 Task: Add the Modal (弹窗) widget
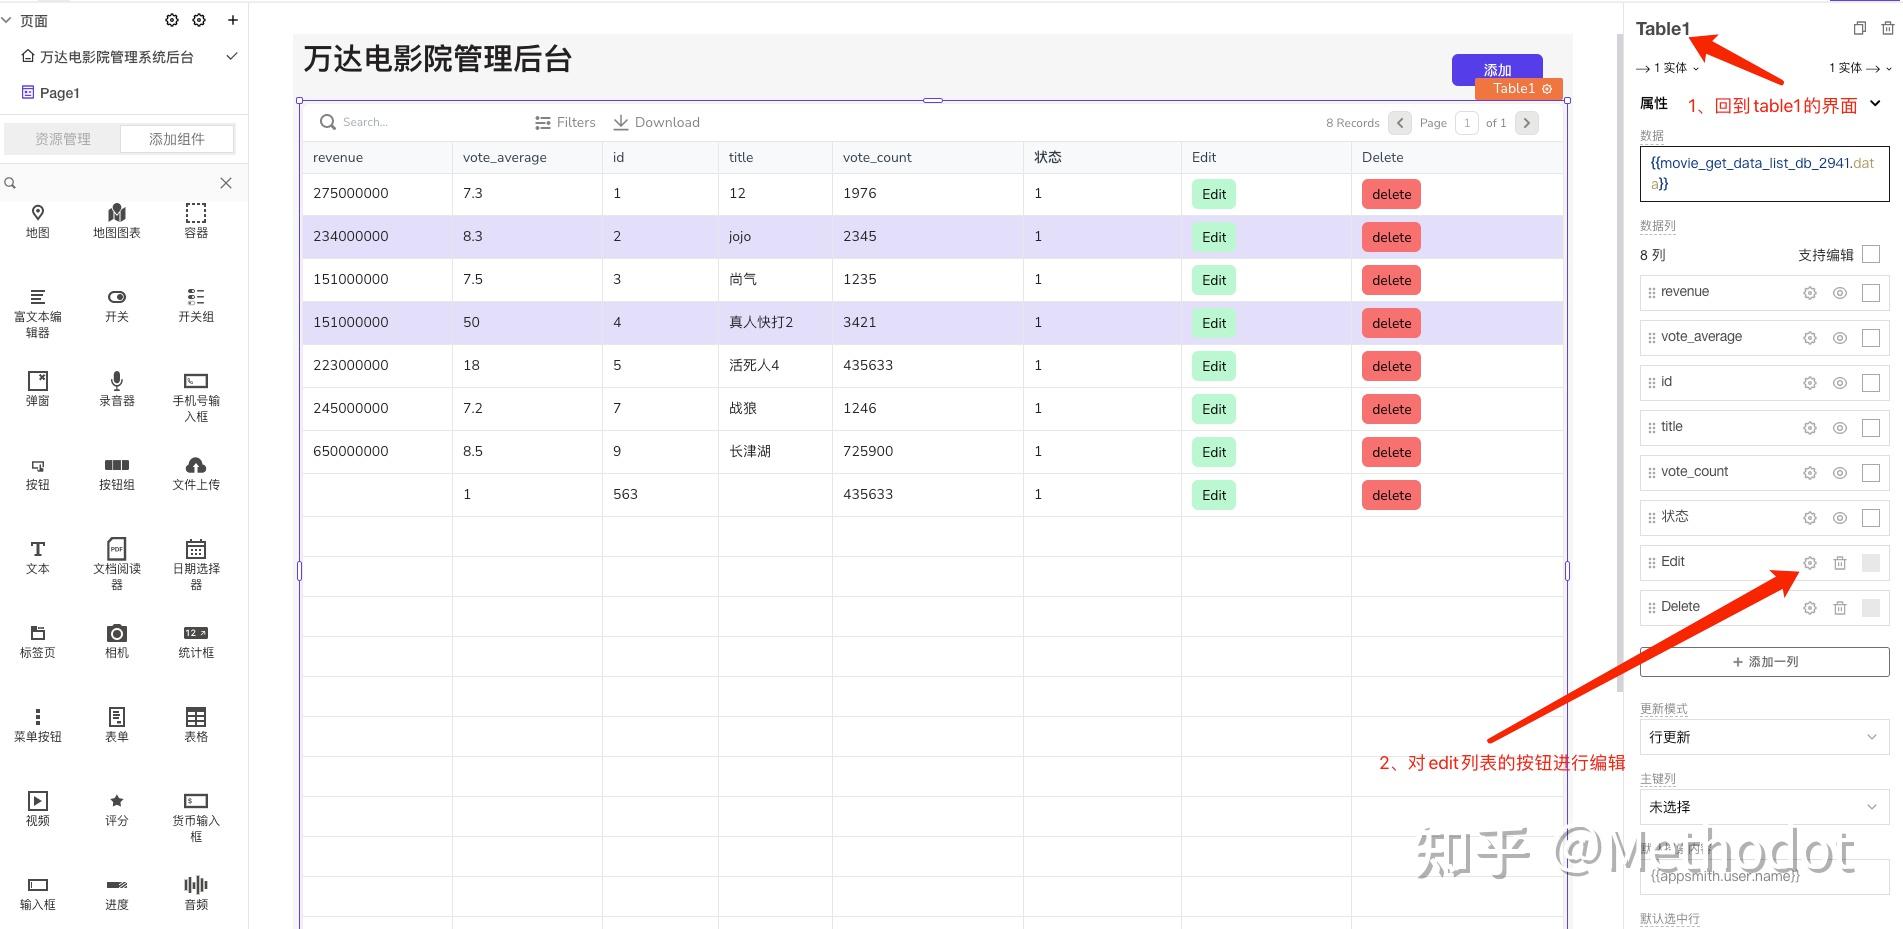tap(37, 389)
